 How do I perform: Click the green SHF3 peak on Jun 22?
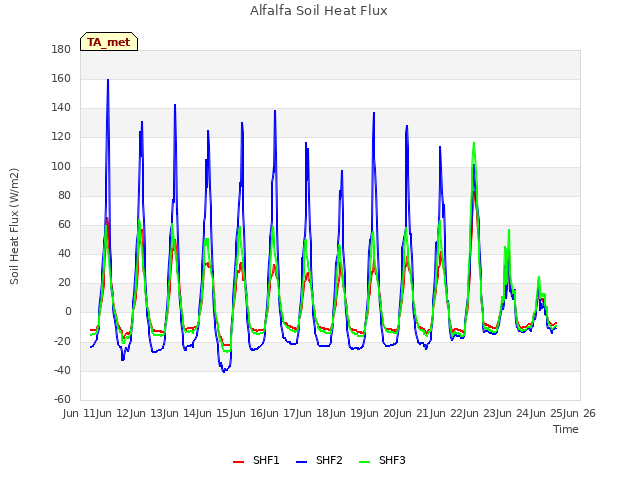[x=474, y=143]
